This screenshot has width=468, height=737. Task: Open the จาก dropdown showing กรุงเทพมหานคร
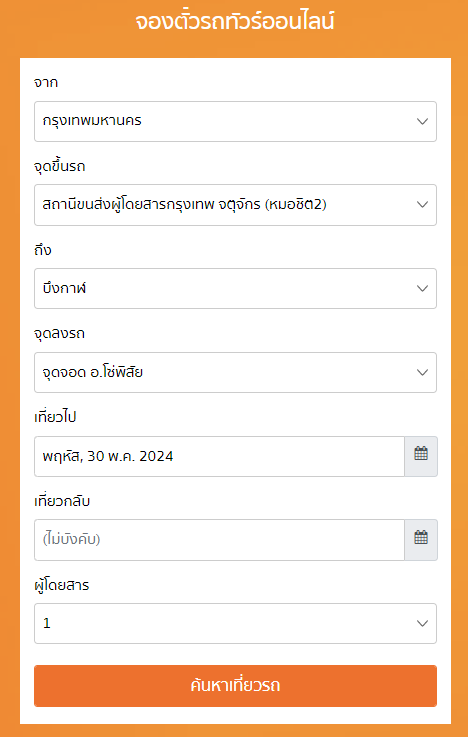tap(235, 121)
